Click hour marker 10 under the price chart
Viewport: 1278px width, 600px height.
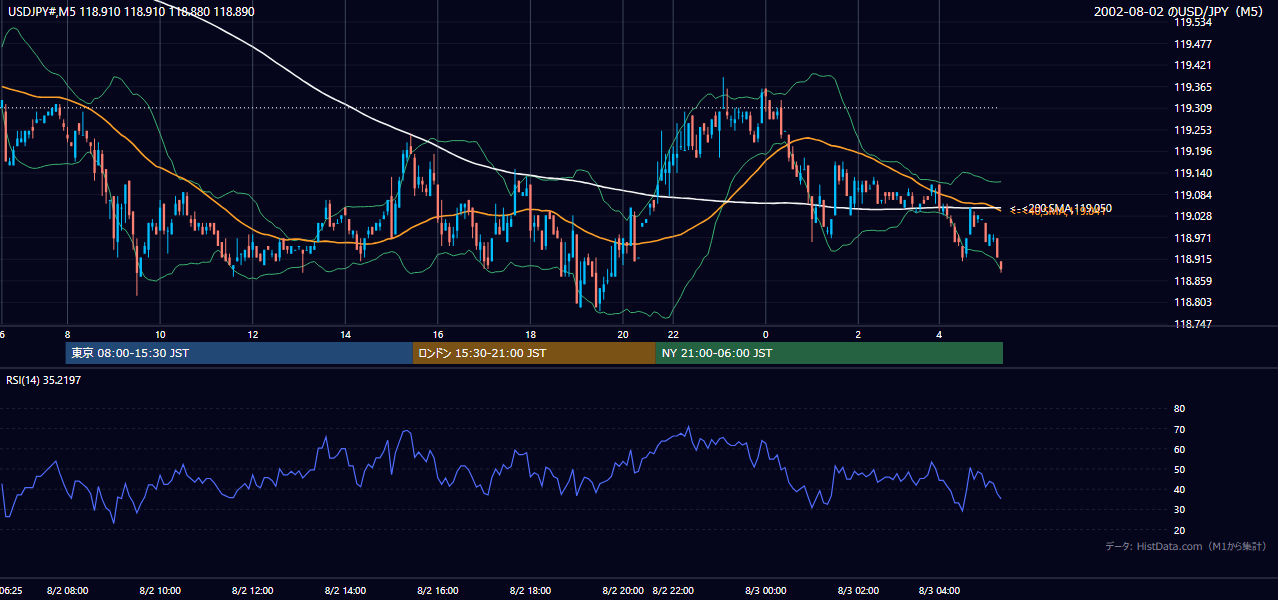click(x=160, y=334)
